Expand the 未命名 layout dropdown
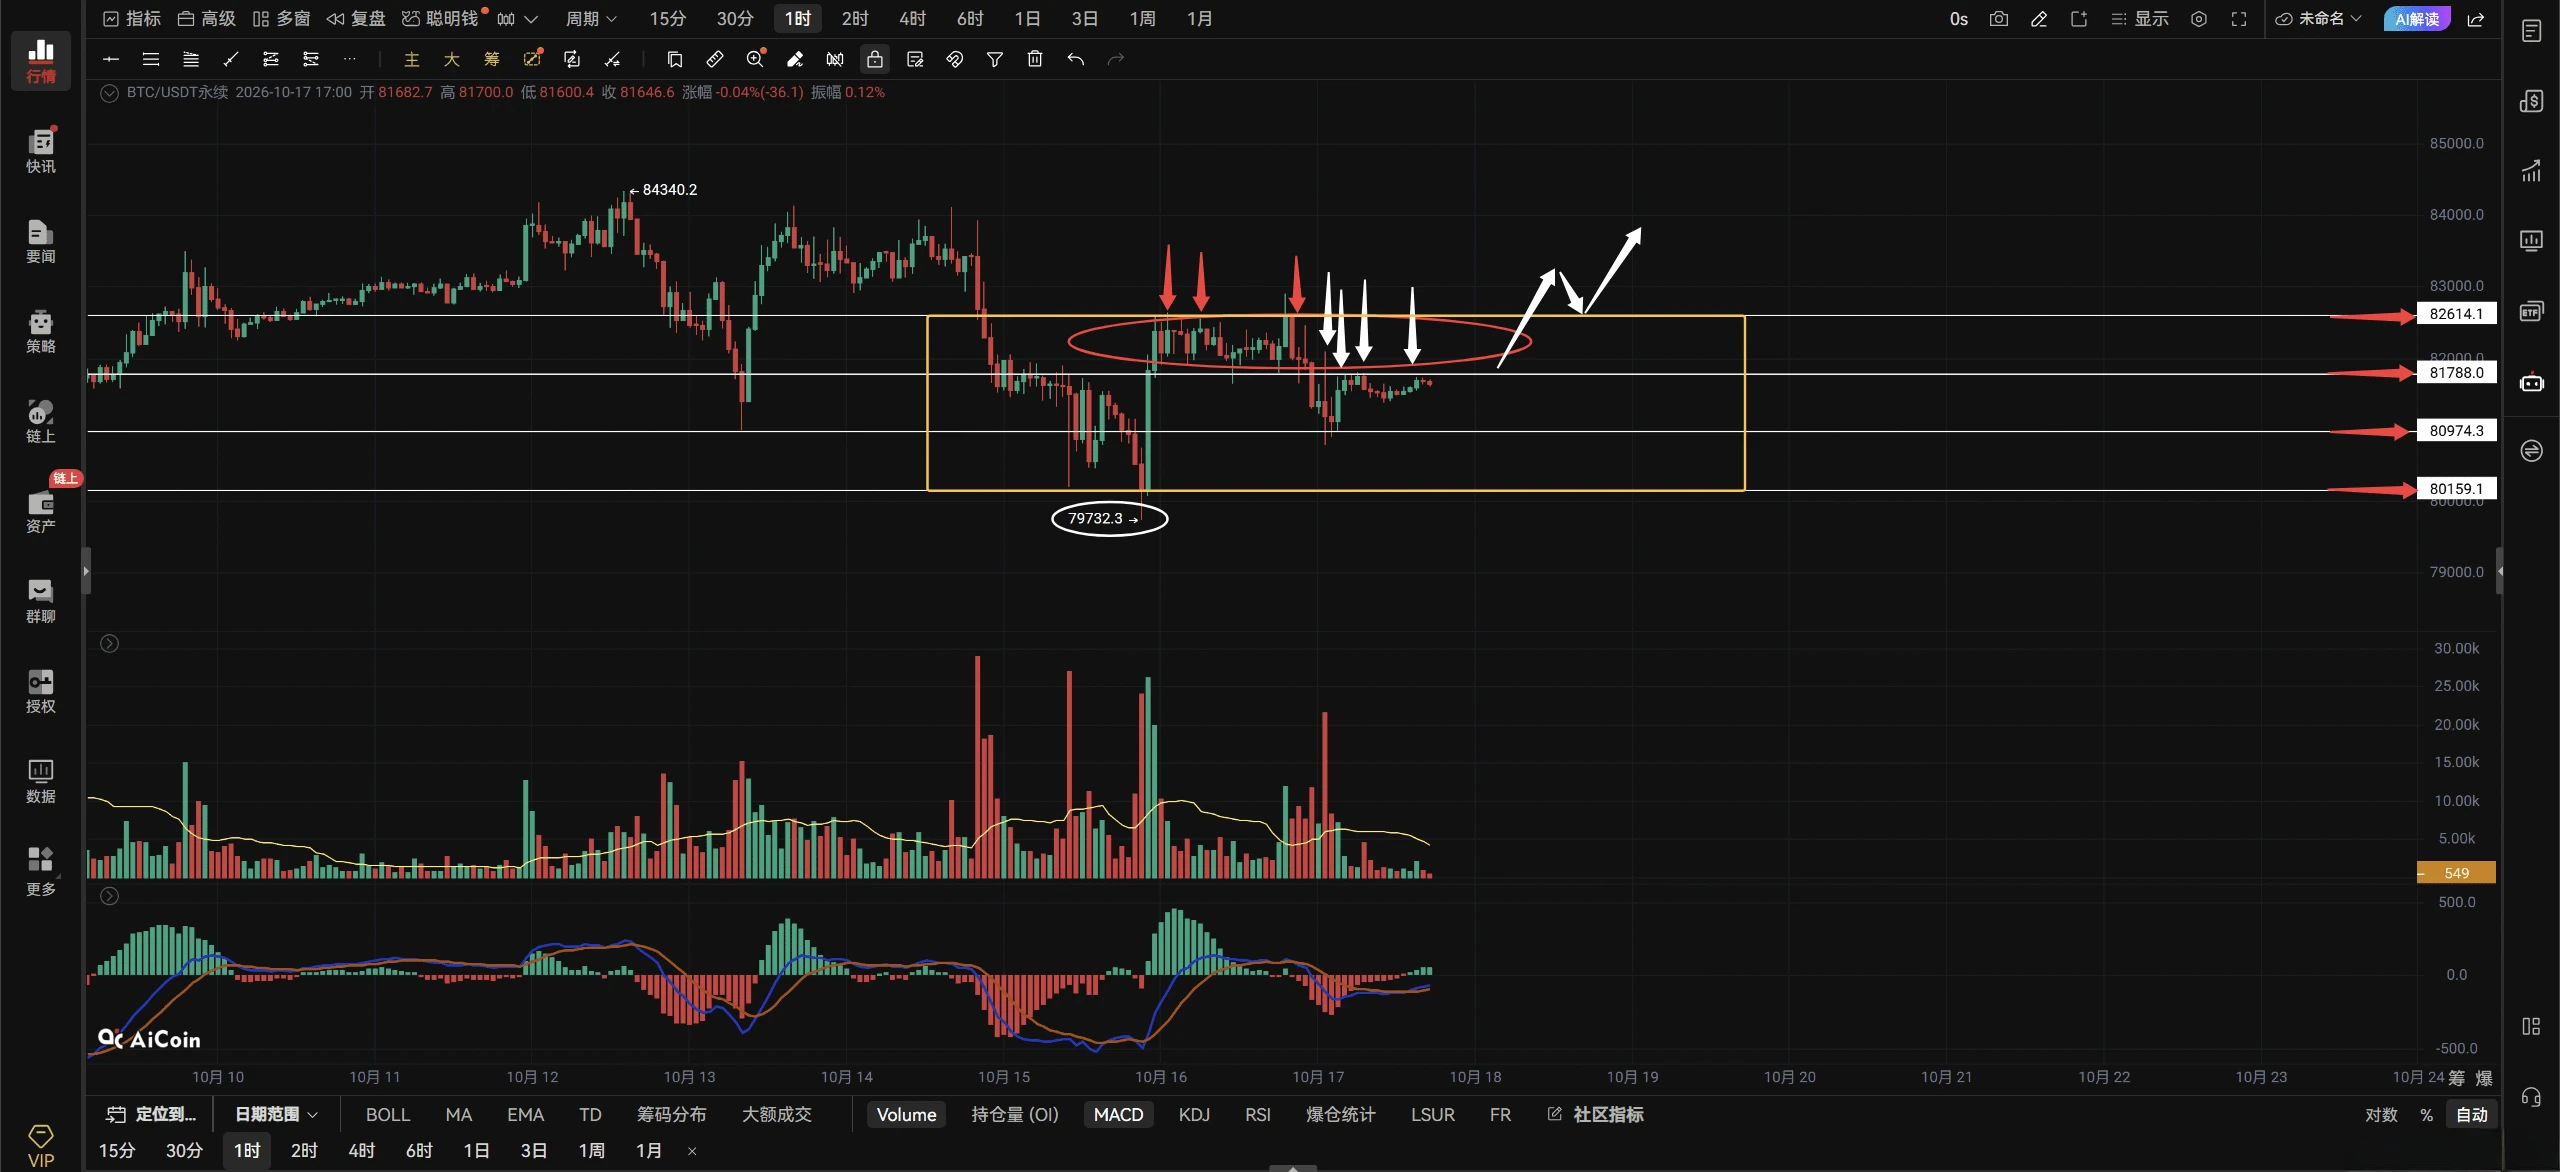Screen dimensions: 2560x1172 (x=2319, y=19)
